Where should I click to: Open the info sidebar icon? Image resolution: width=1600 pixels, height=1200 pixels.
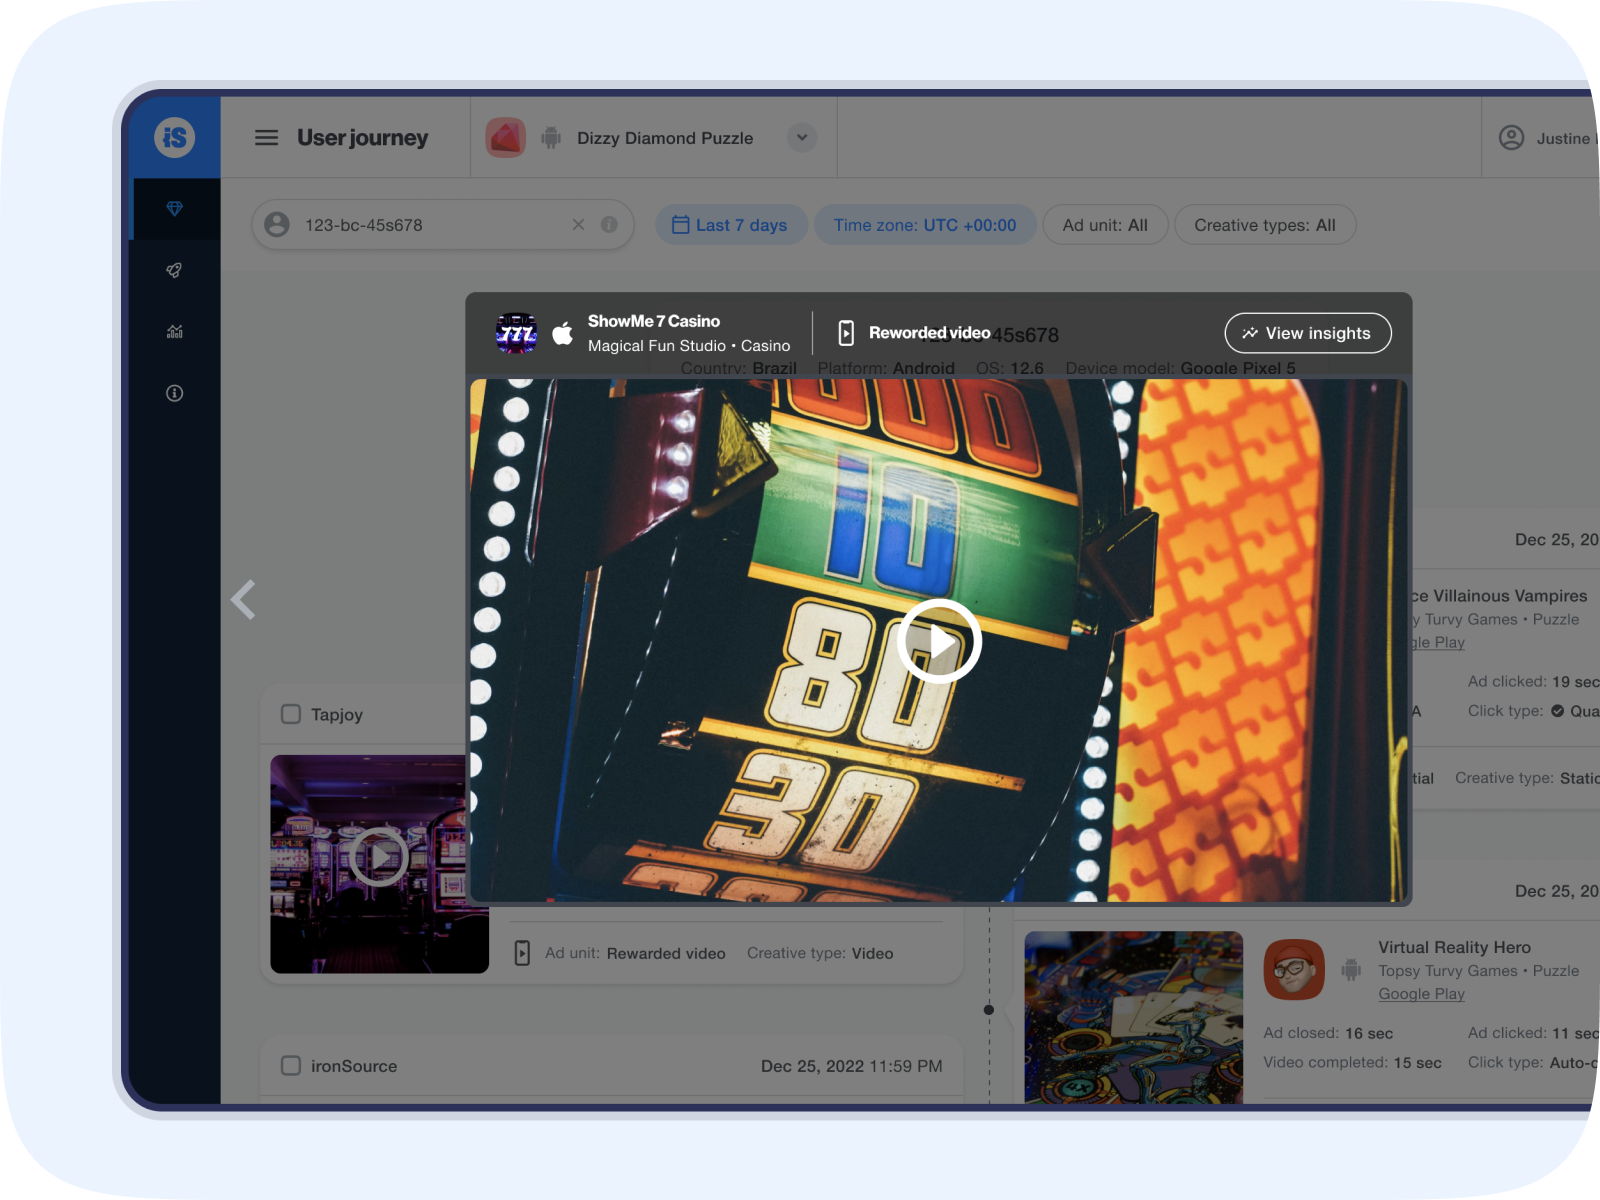[175, 393]
